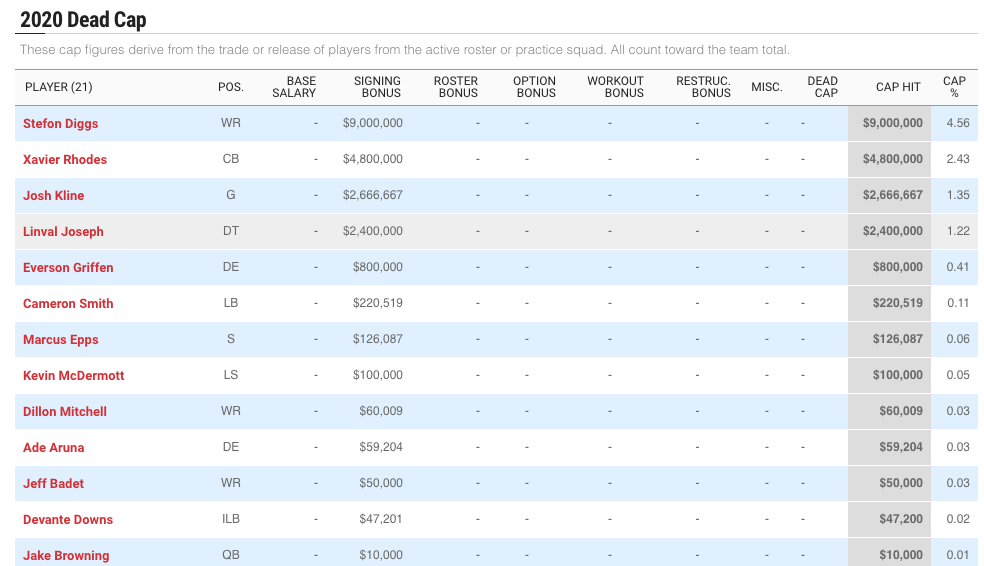This screenshot has height=566, width=984.
Task: Visit Cameron Smith player page
Action: pyautogui.click(x=68, y=304)
